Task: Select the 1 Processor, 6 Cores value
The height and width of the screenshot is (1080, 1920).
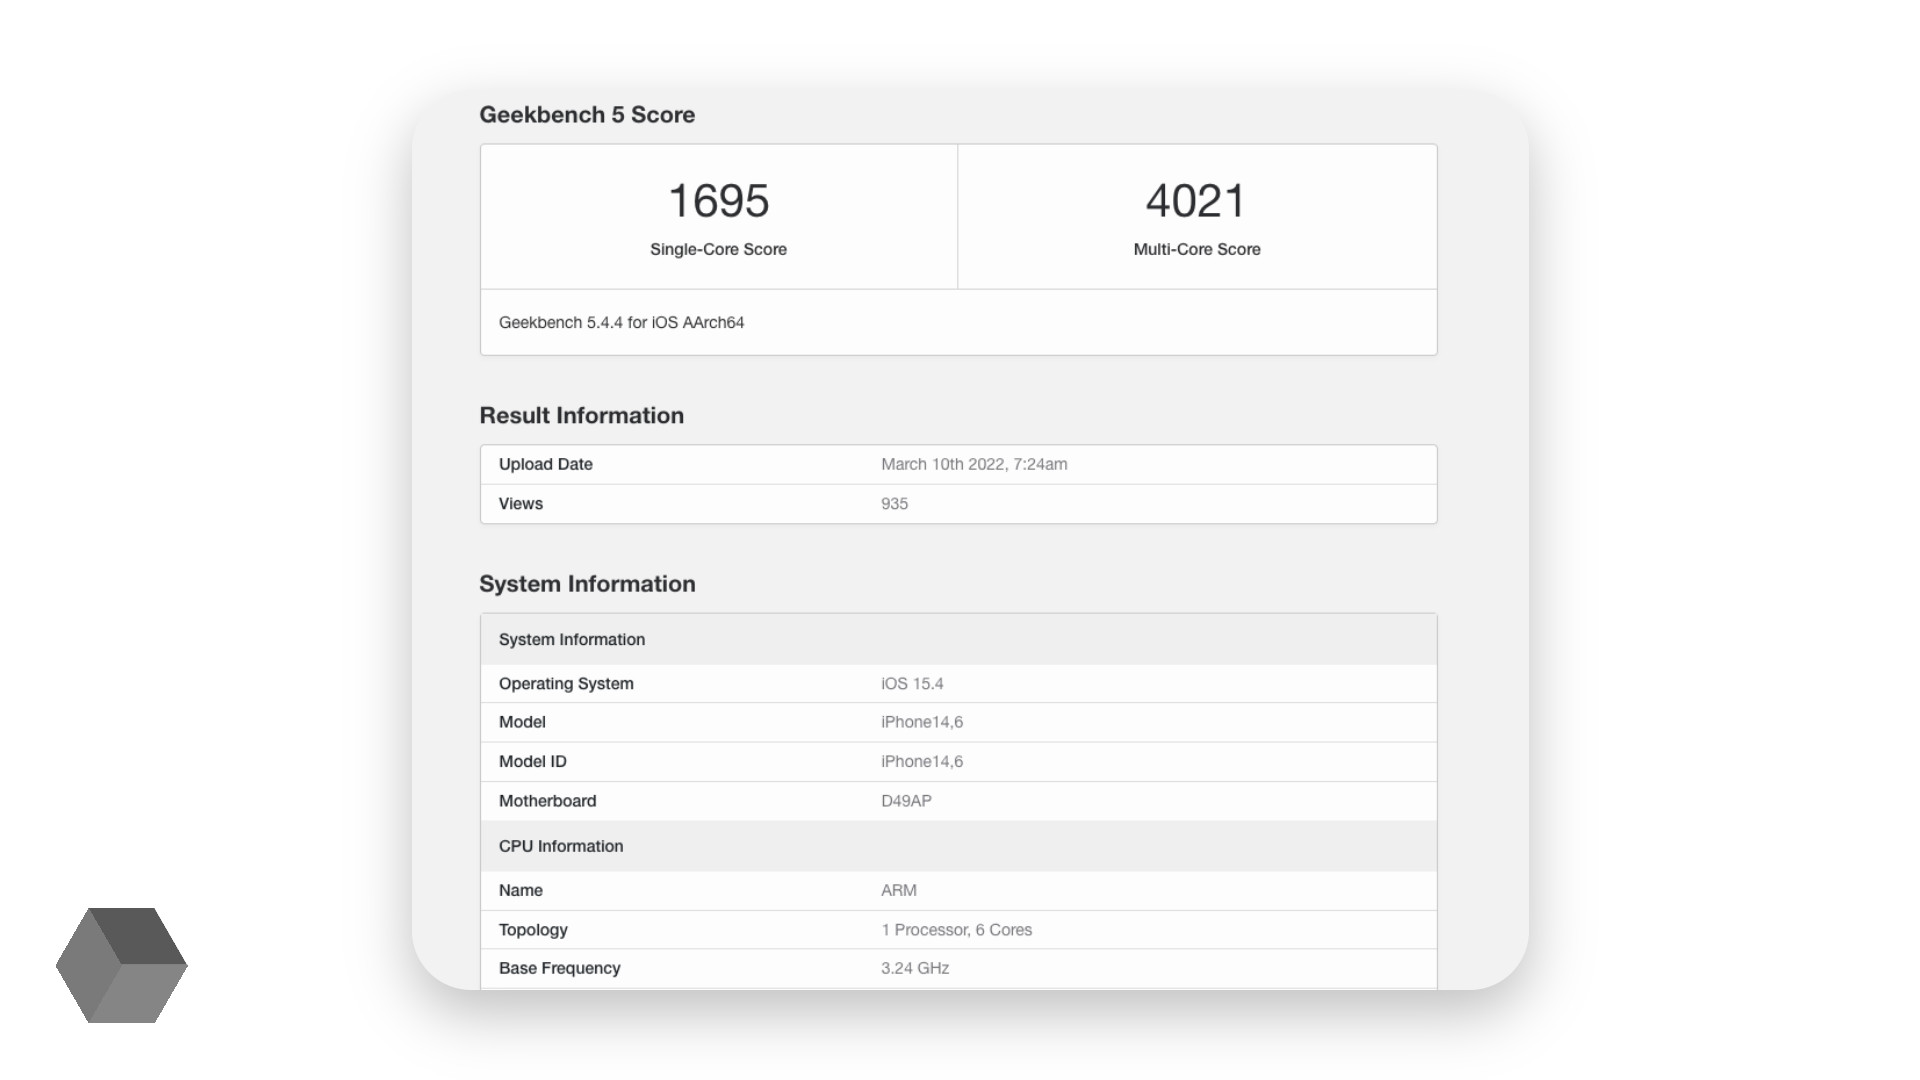Action: pyautogui.click(x=957, y=930)
